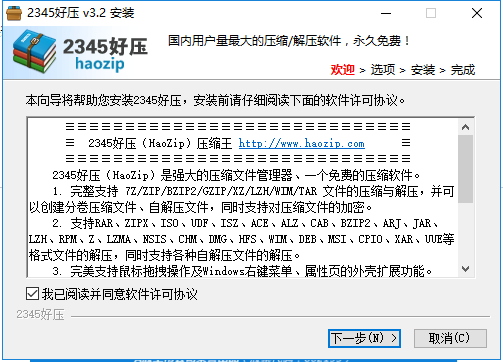Minimize the installer window
This screenshot has width=503, height=362.
(x=386, y=13)
